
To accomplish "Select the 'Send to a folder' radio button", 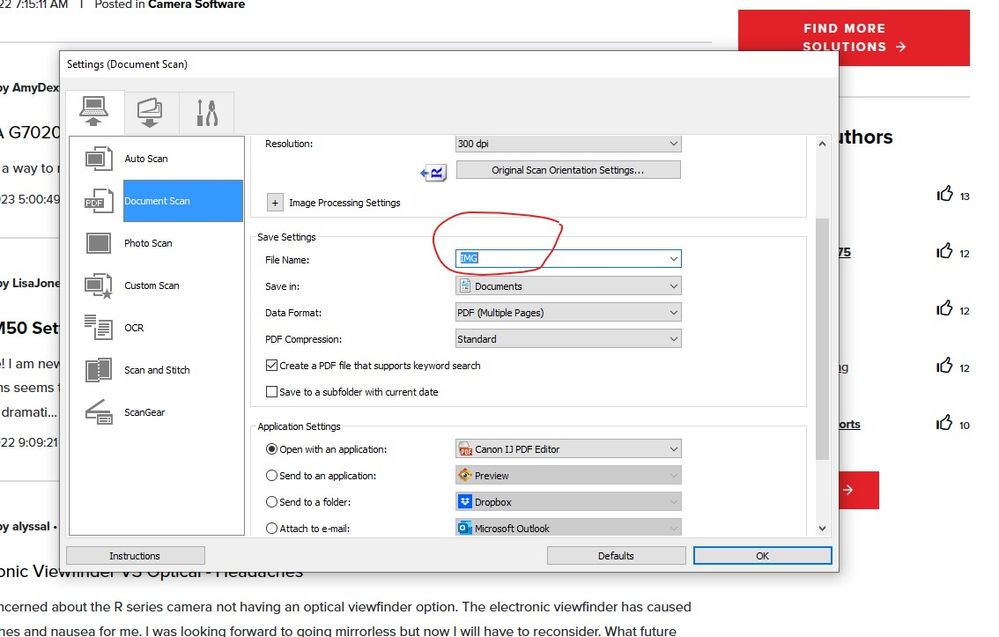I will pos(271,501).
